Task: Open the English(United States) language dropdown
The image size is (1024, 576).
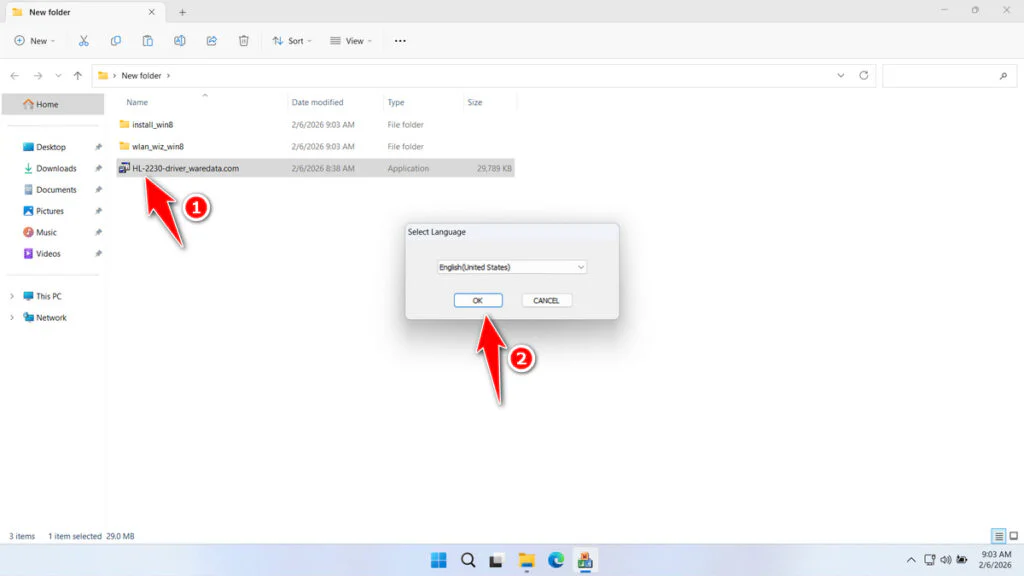Action: tap(512, 266)
